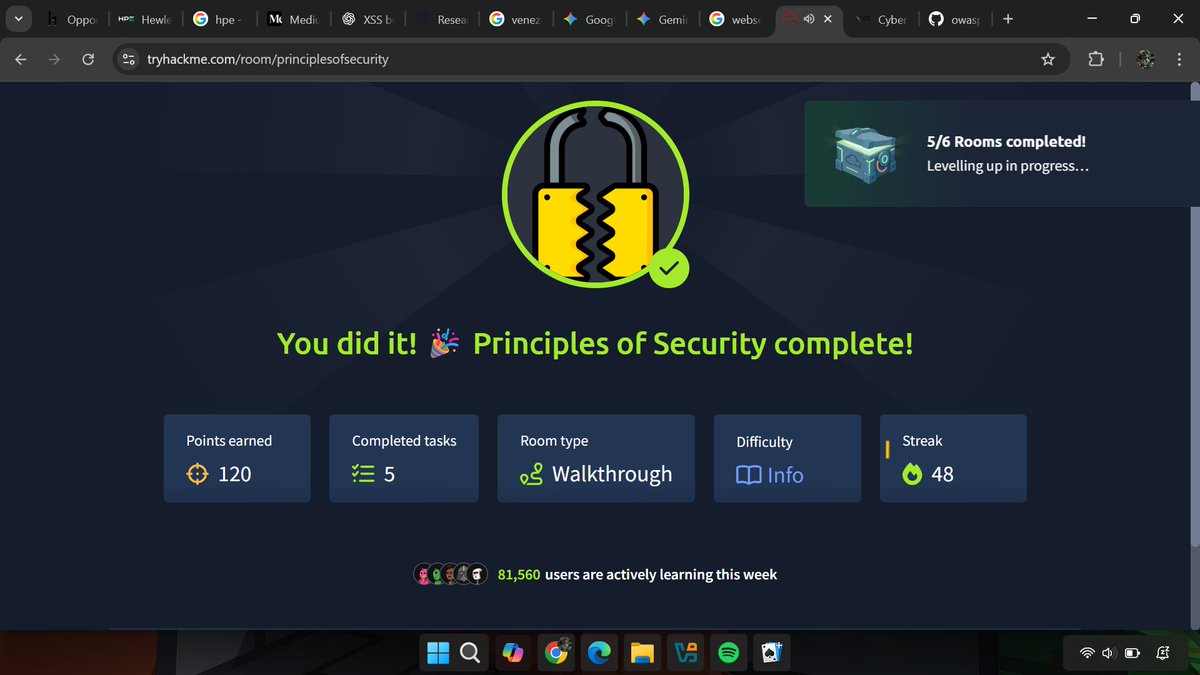Open the Solitaire cards app in taskbar
This screenshot has height=675, width=1200.
click(x=771, y=653)
